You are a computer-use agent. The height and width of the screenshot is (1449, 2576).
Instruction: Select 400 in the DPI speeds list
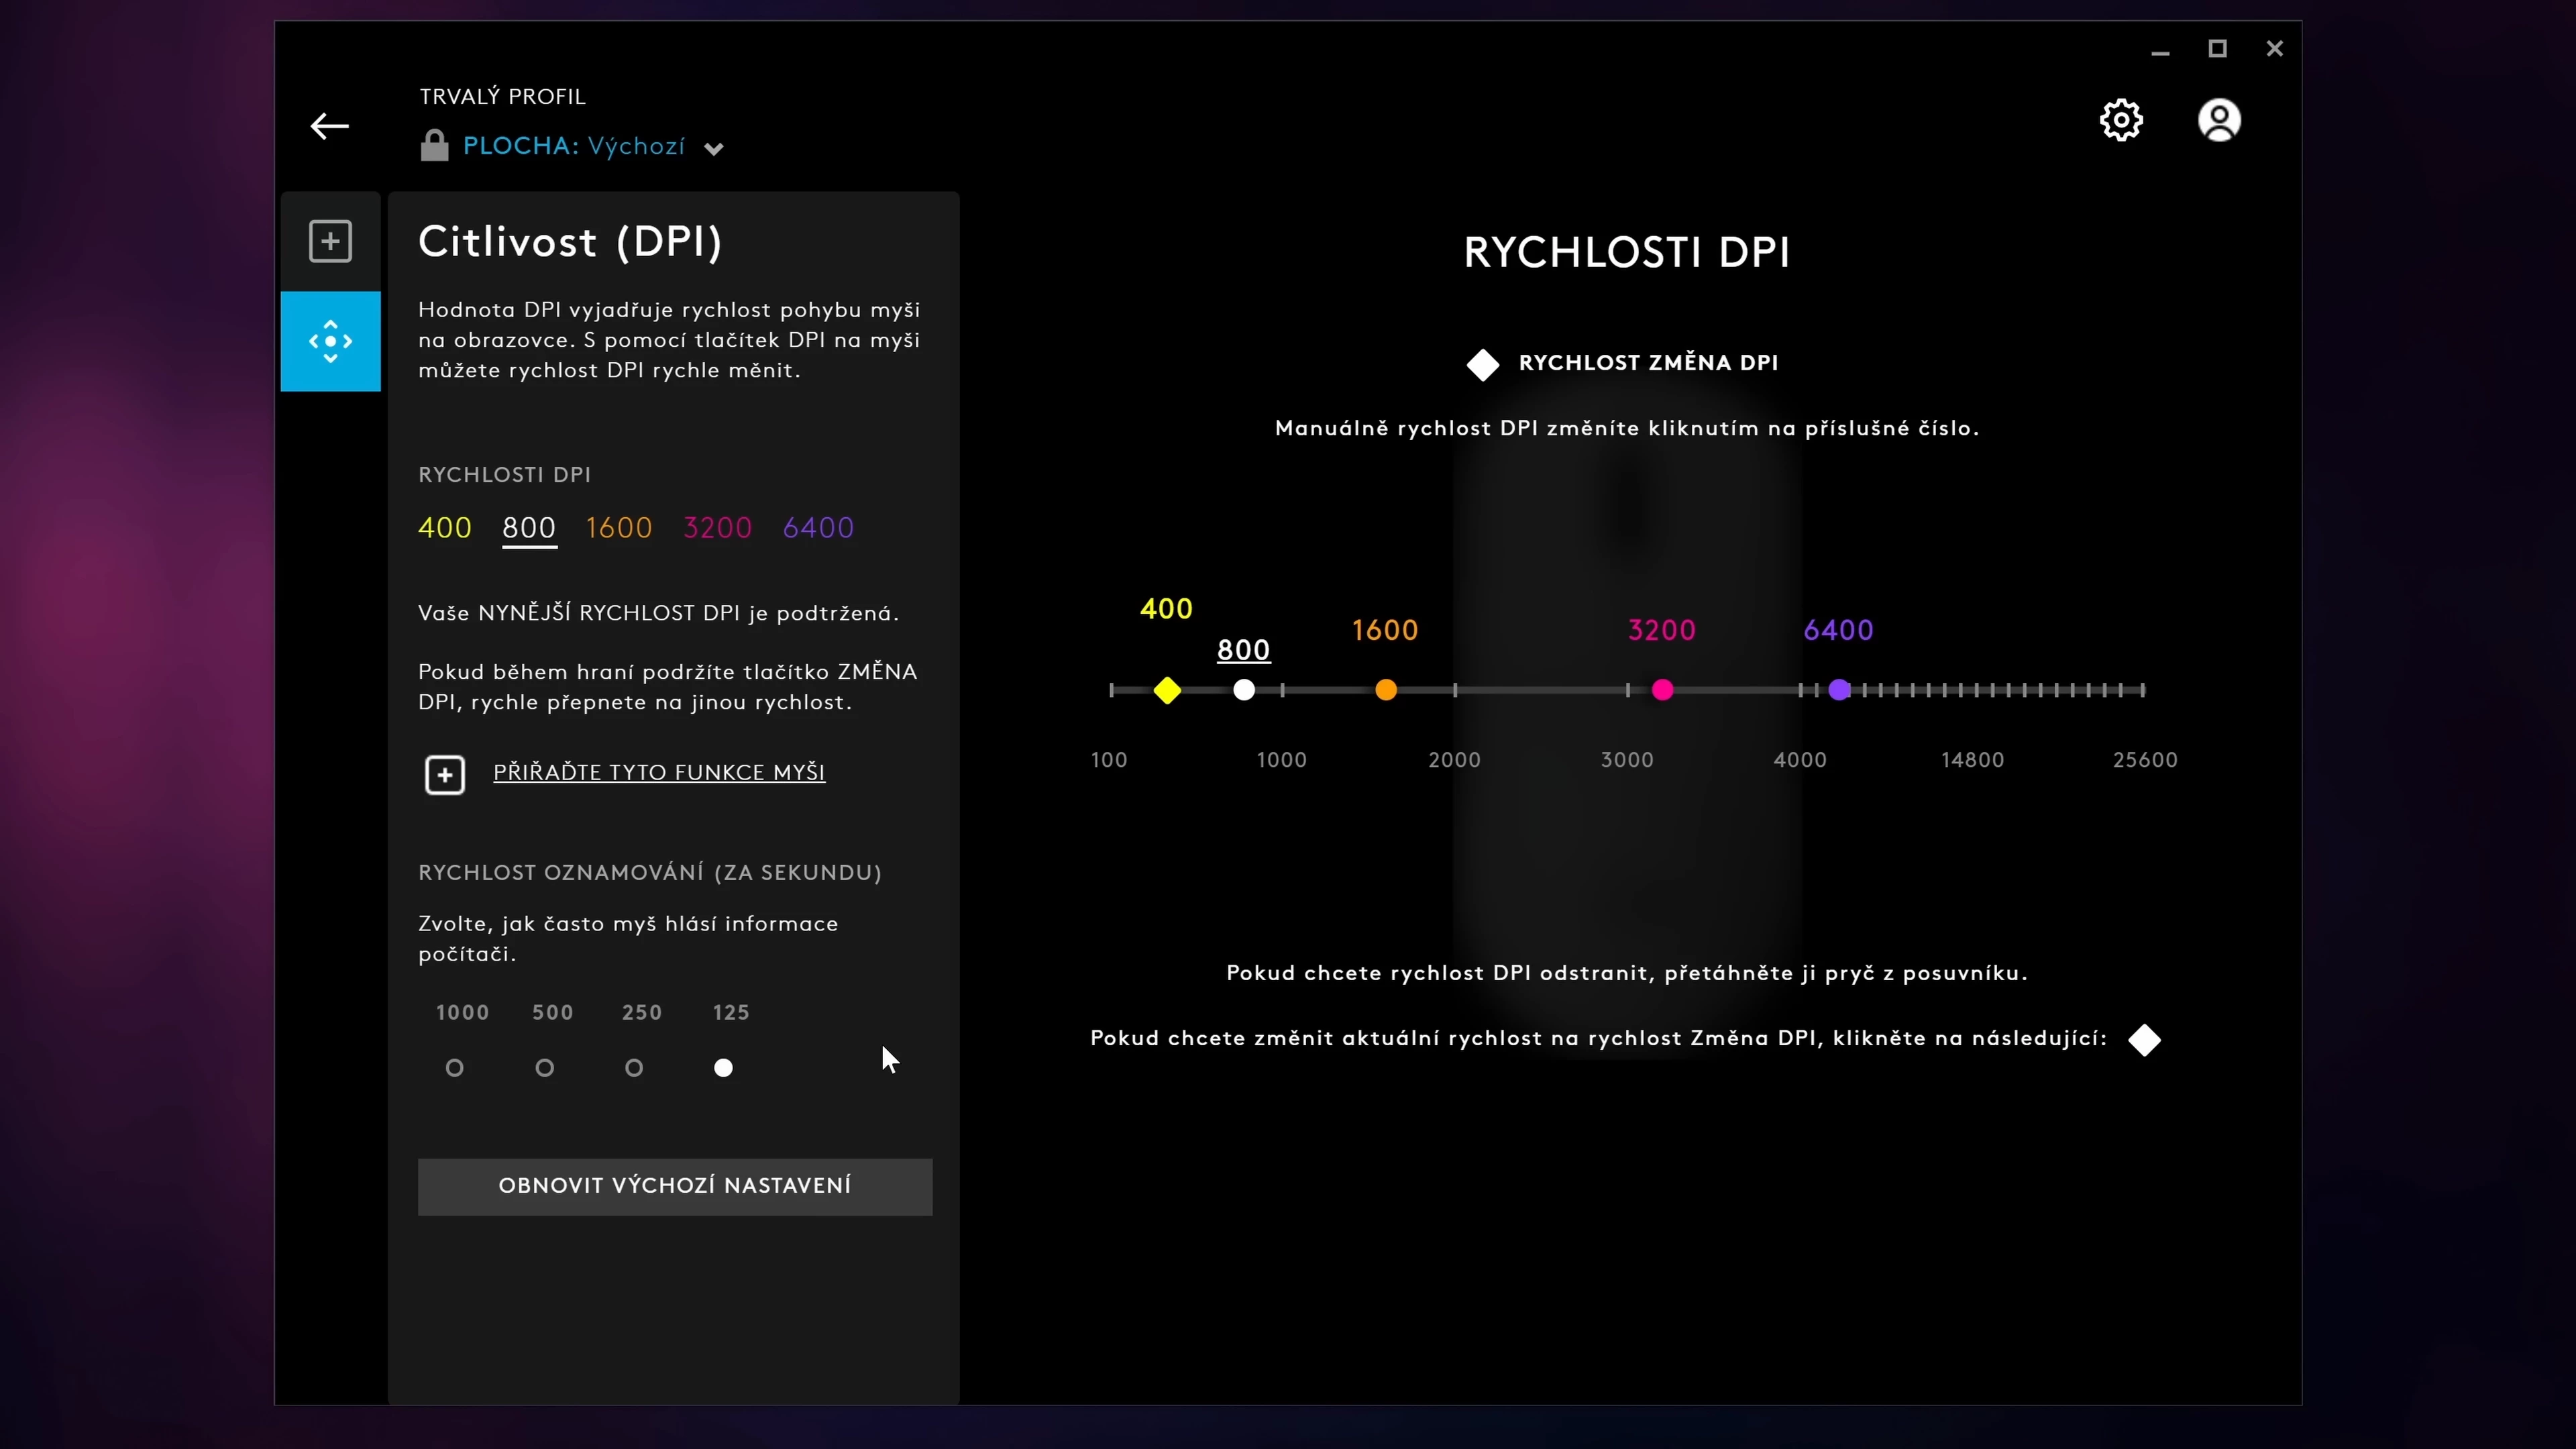pyautogui.click(x=444, y=528)
